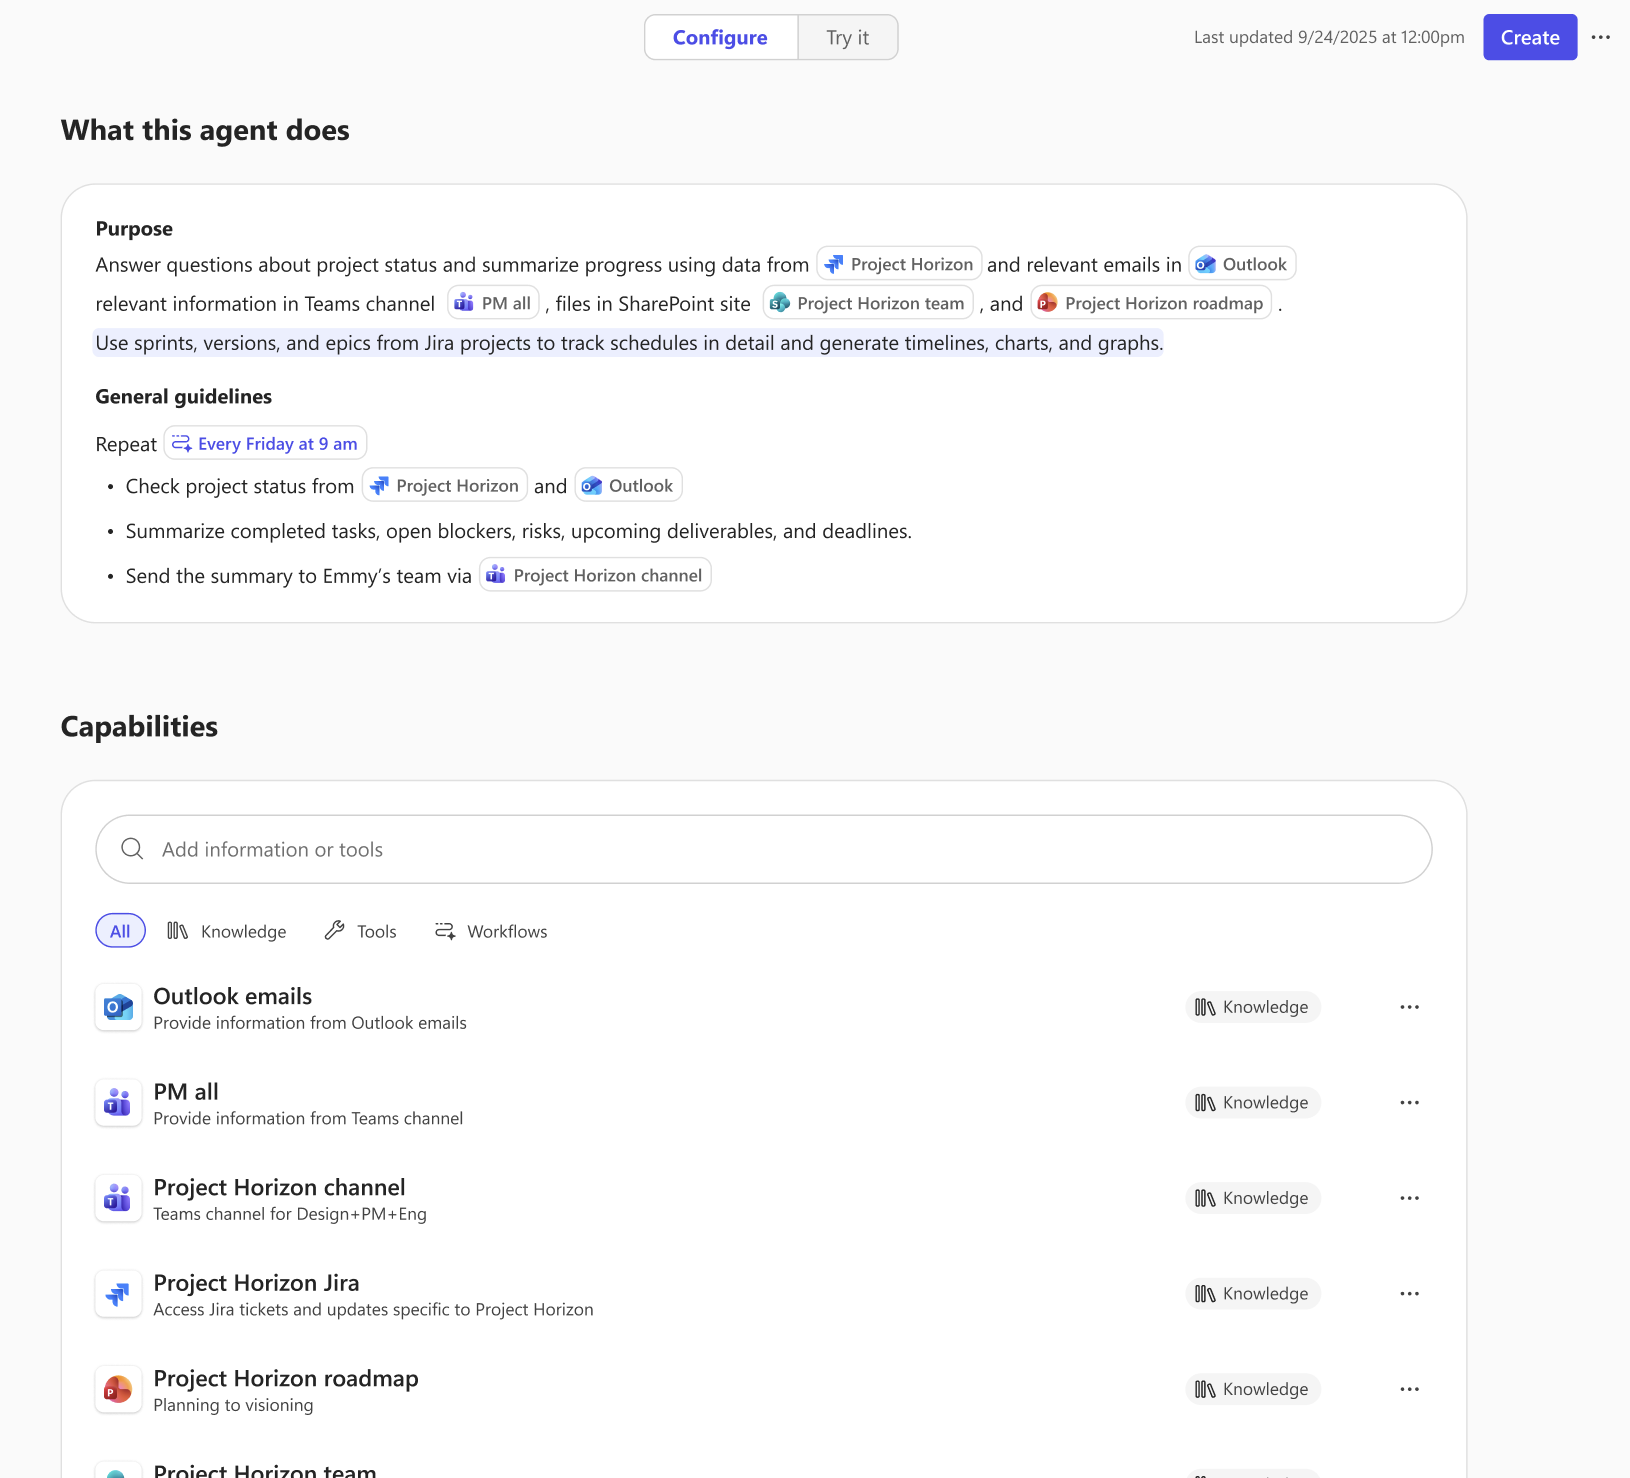
Task: Focus the Add information or tools field
Action: [x=764, y=849]
